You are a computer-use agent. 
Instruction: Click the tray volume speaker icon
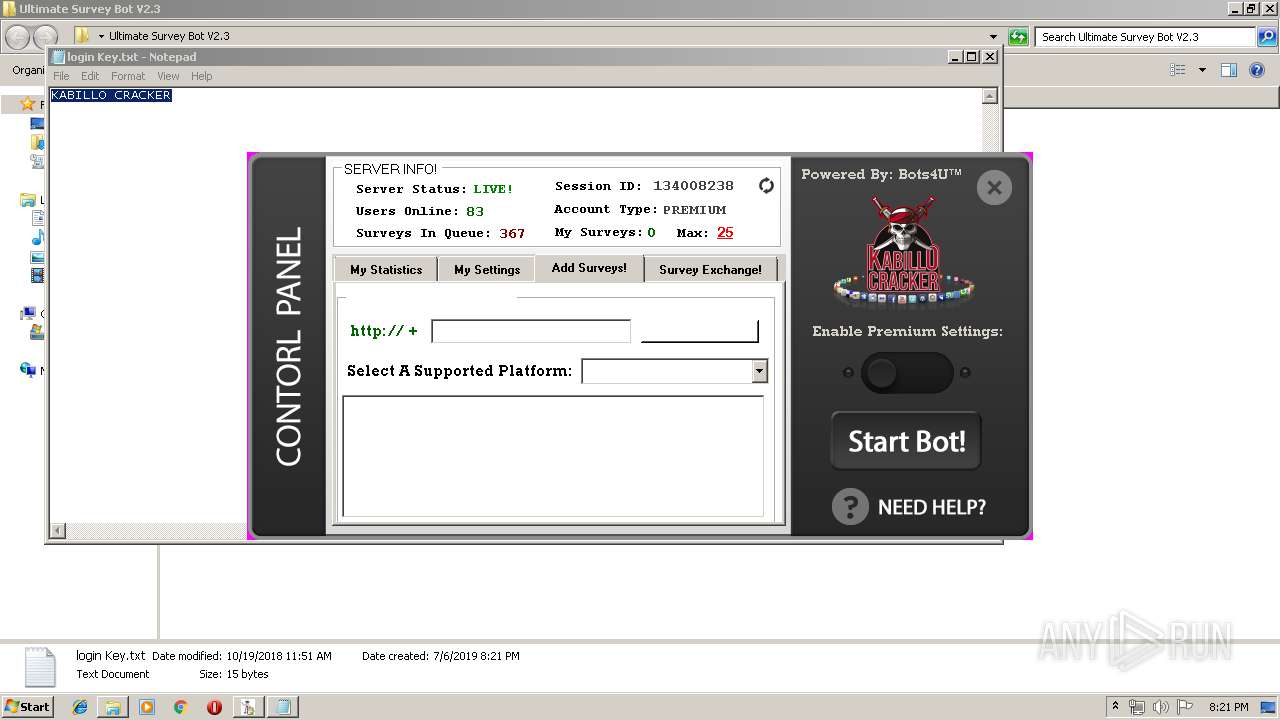pyautogui.click(x=1160, y=707)
